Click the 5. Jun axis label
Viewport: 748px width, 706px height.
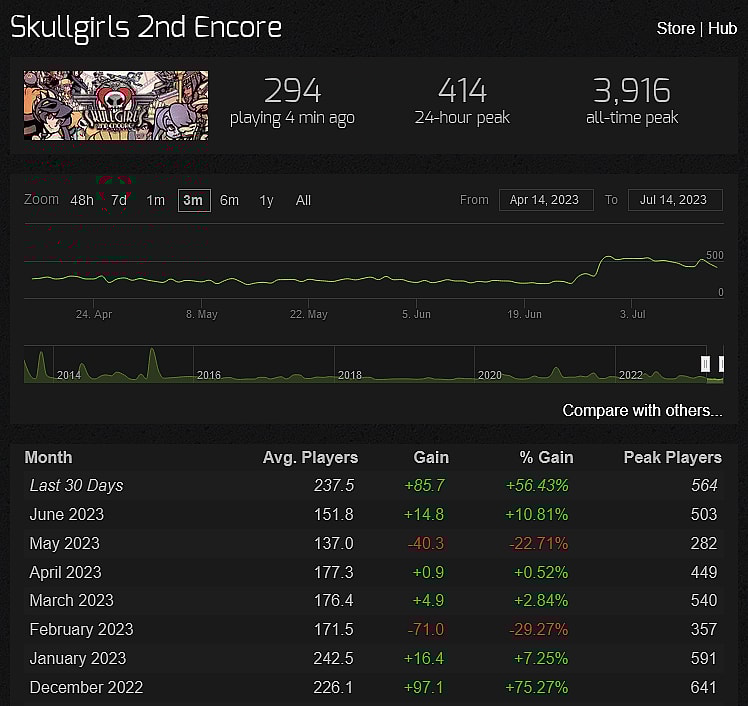click(x=416, y=314)
